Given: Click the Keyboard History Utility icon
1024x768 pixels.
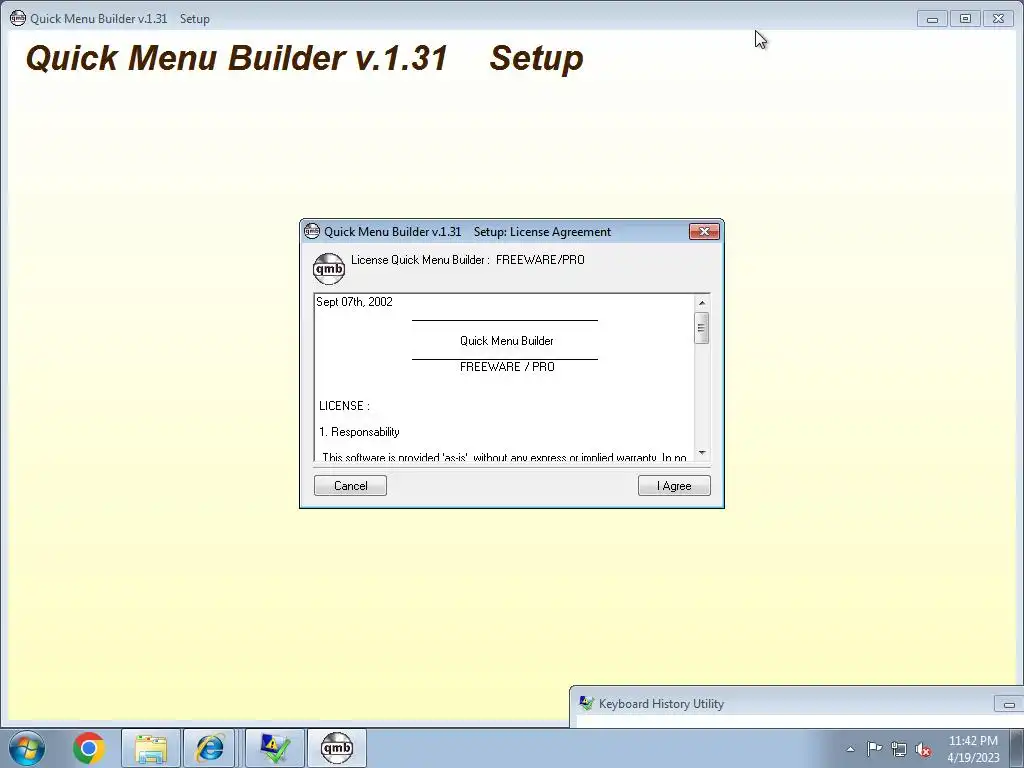Looking at the screenshot, I should (586, 703).
